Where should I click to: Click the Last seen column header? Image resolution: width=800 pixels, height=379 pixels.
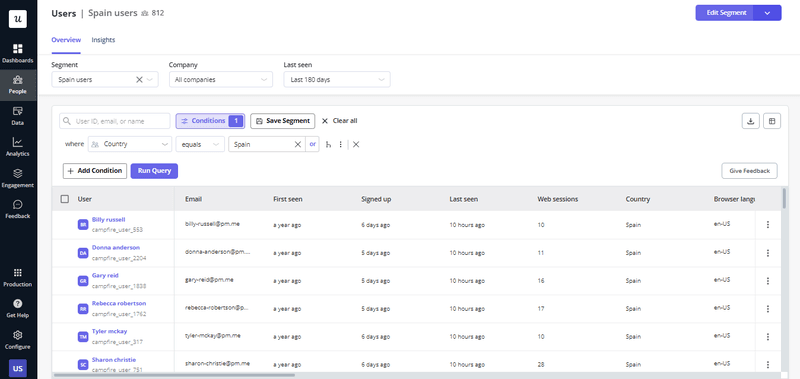[x=464, y=199]
